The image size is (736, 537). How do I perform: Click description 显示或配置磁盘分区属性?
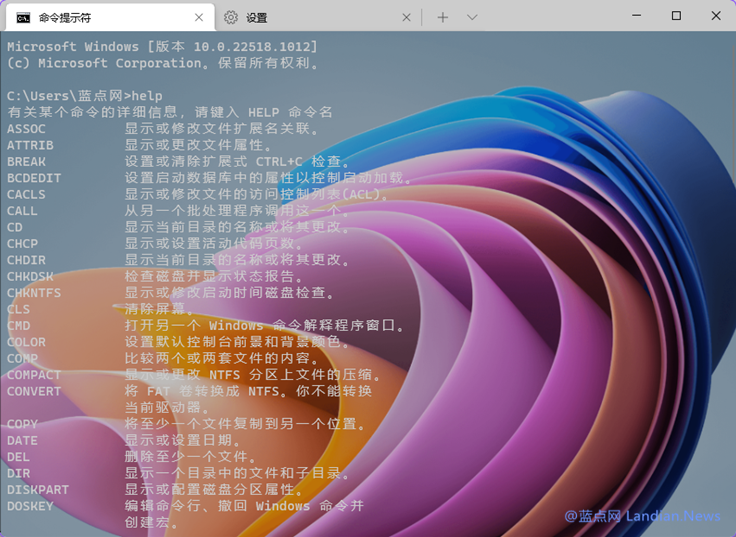tap(213, 490)
